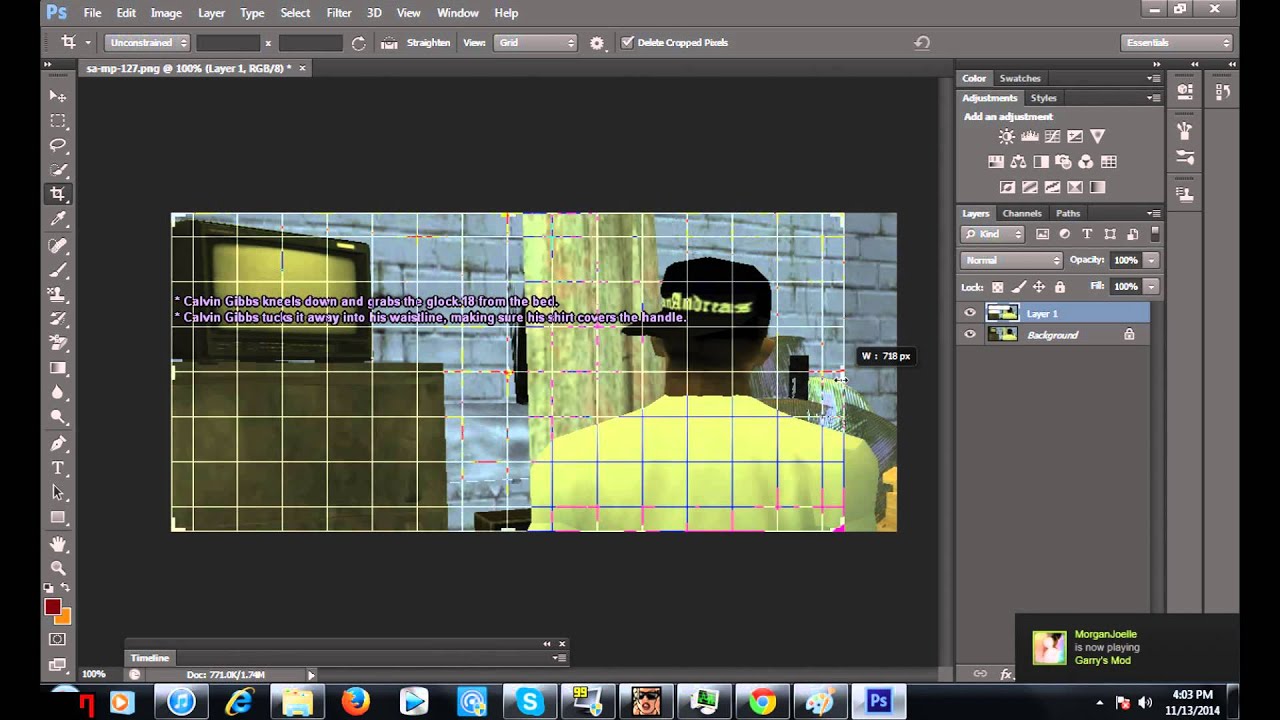Open the Color panel flyout menu

1153,78
